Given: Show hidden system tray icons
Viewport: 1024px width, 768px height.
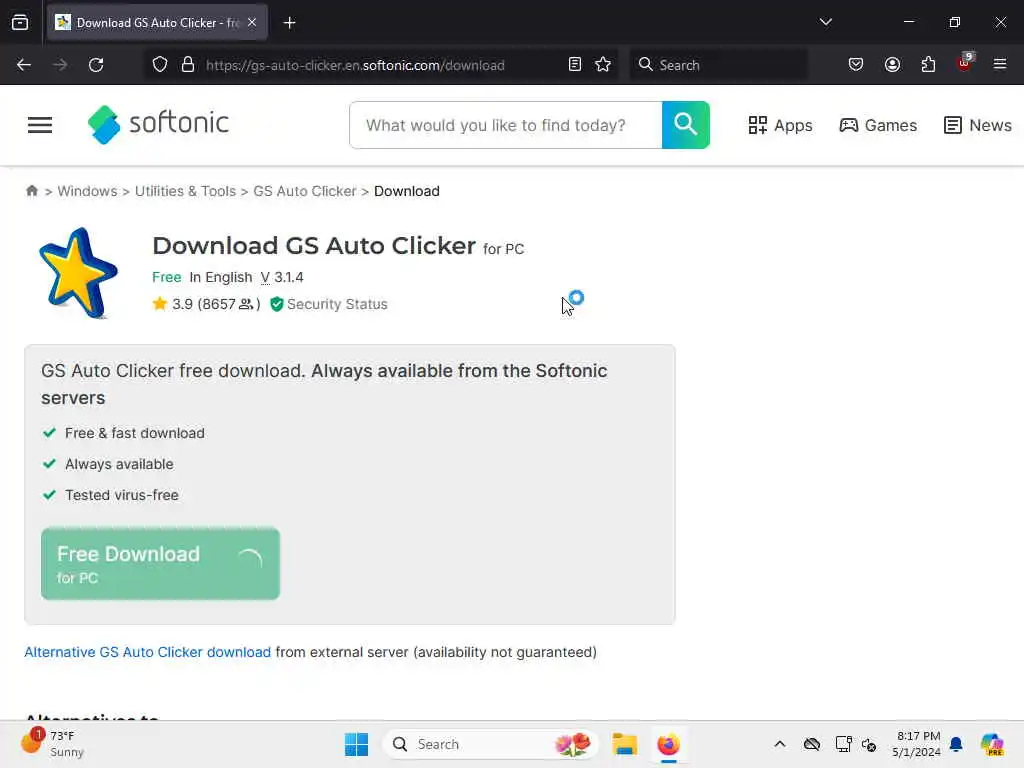Looking at the screenshot, I should (780, 744).
